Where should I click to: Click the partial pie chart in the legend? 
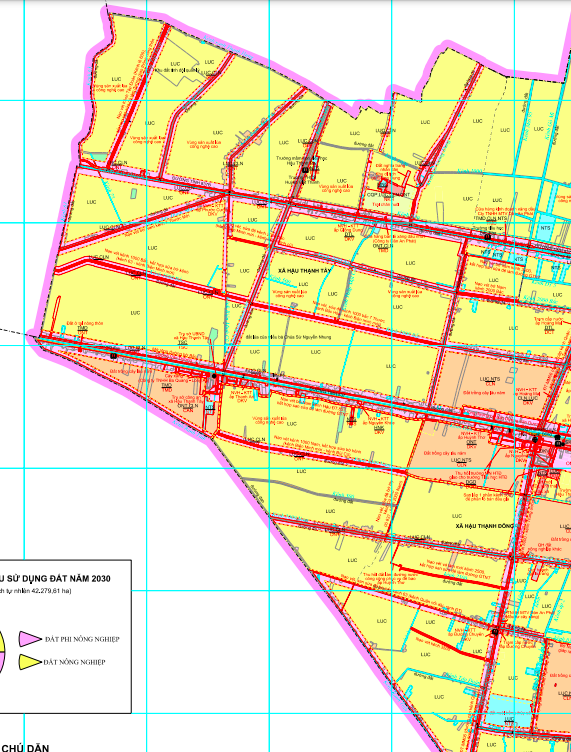pos(2,651)
